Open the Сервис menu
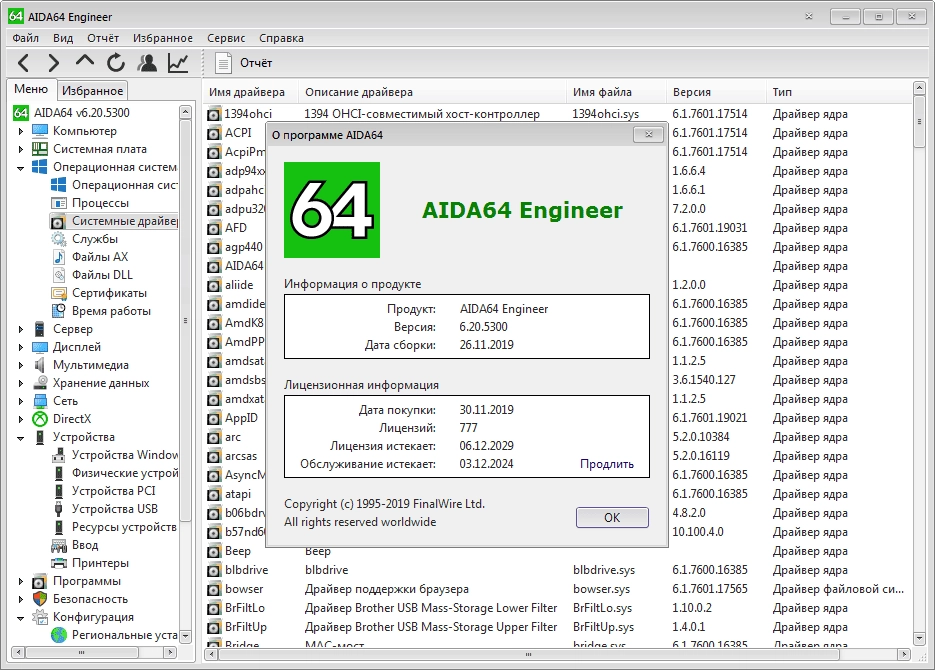 point(226,38)
